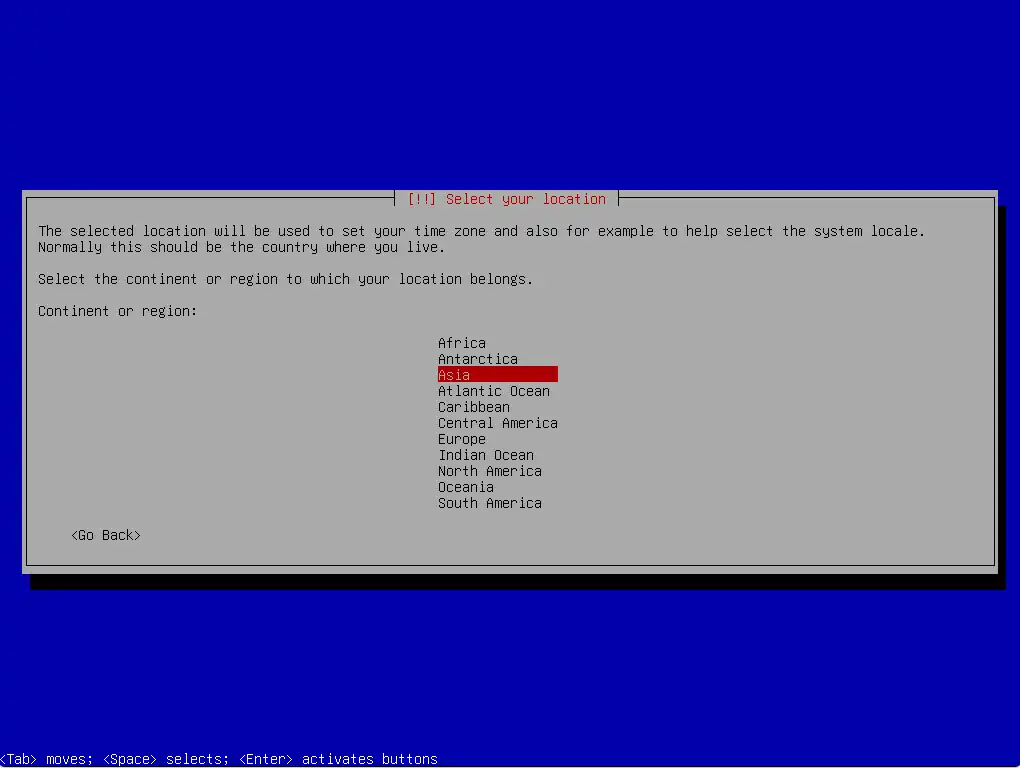Image resolution: width=1020 pixels, height=768 pixels.
Task: Click the <Enter> activates buttons hint
Action: 338,759
